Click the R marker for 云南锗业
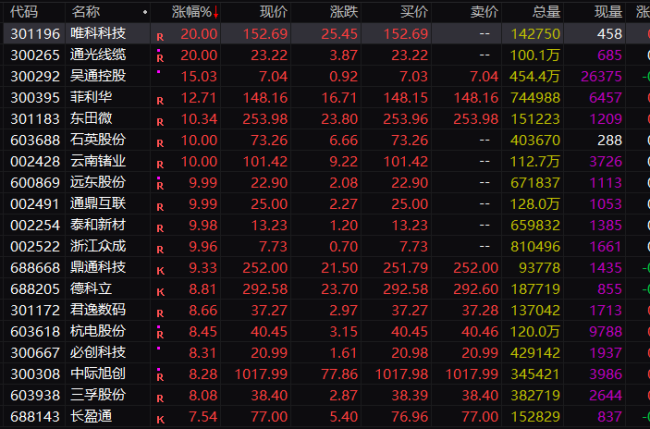The image size is (650, 429). point(160,165)
